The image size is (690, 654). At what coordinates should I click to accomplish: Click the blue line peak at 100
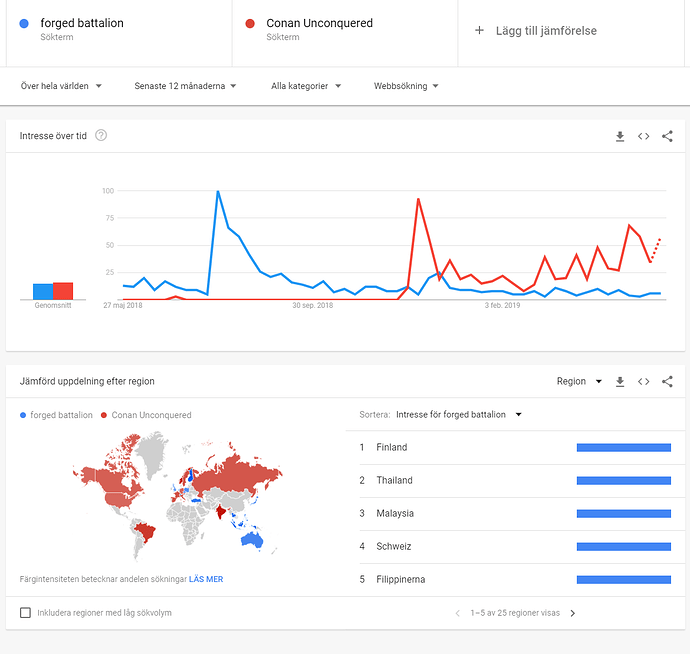(218, 191)
